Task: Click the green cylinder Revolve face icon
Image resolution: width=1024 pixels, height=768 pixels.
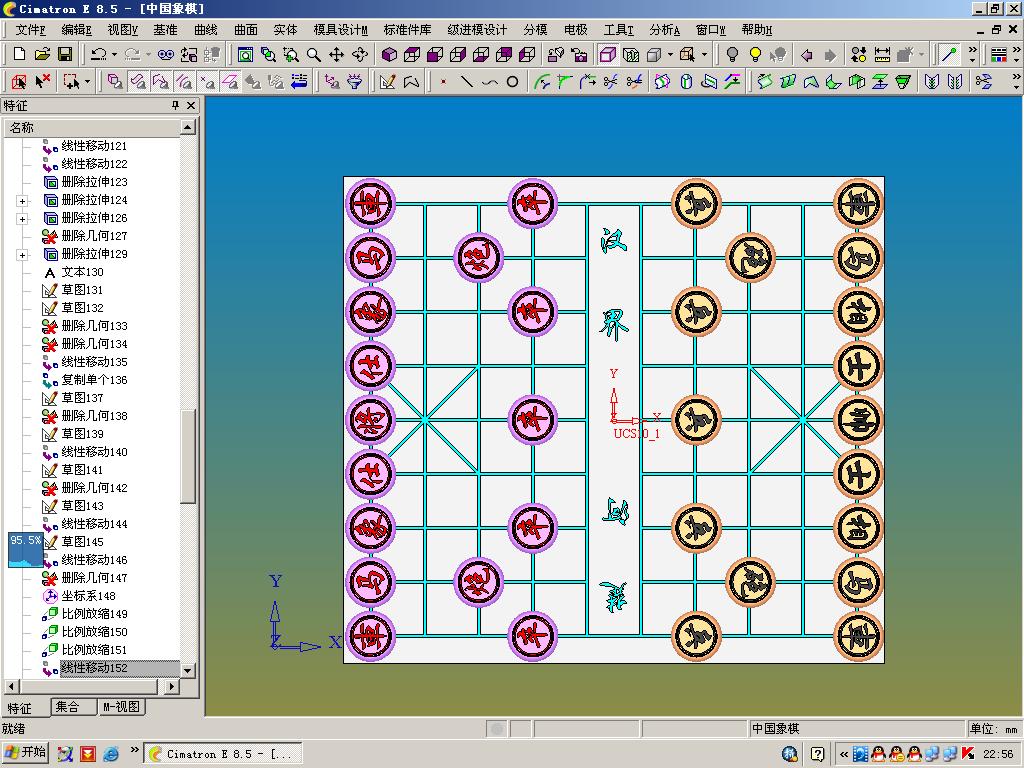Action: [x=686, y=82]
